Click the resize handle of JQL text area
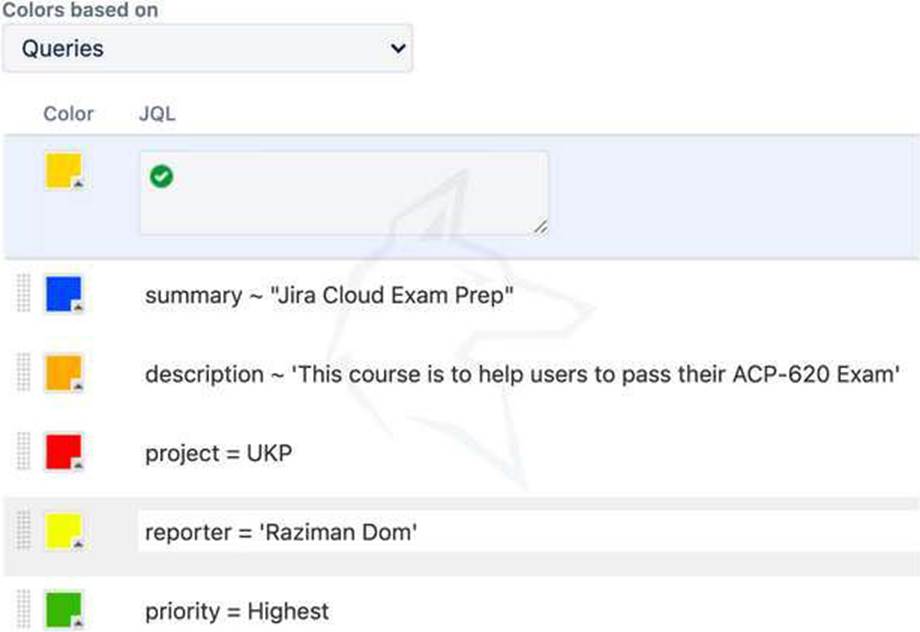This screenshot has height=632, width=920. (540, 227)
